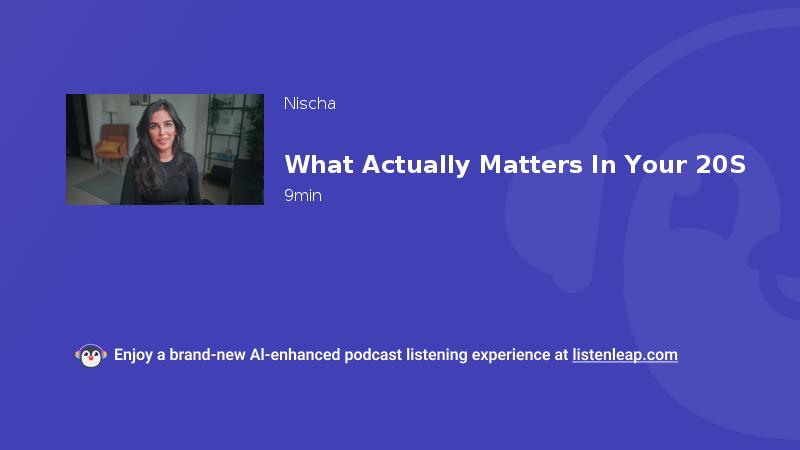The height and width of the screenshot is (450, 800).
Task: Open the listenleap.com link
Action: click(625, 355)
